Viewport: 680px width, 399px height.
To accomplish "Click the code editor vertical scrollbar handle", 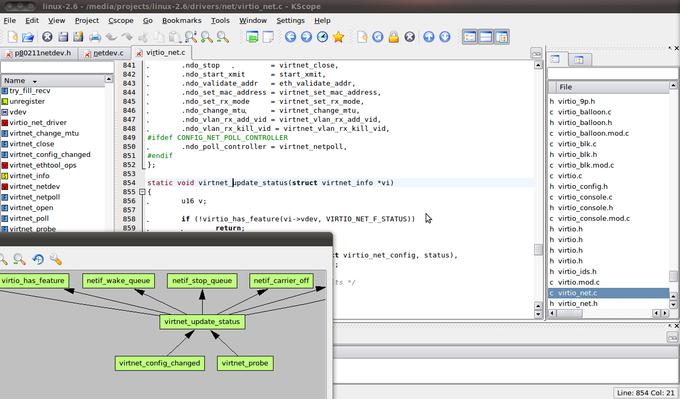I will (x=538, y=250).
